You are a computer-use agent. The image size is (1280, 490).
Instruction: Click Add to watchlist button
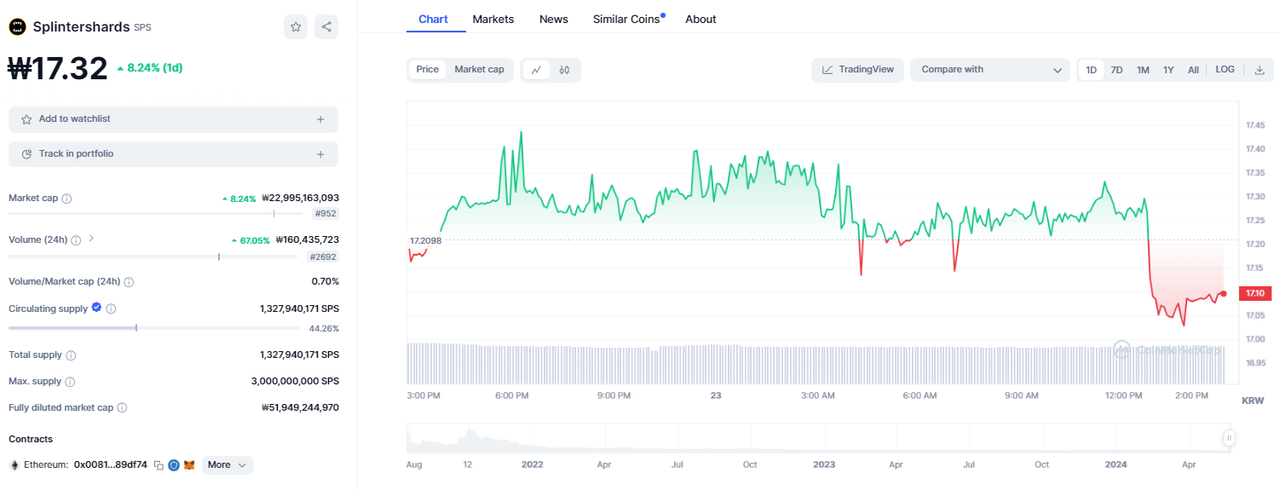click(x=173, y=119)
